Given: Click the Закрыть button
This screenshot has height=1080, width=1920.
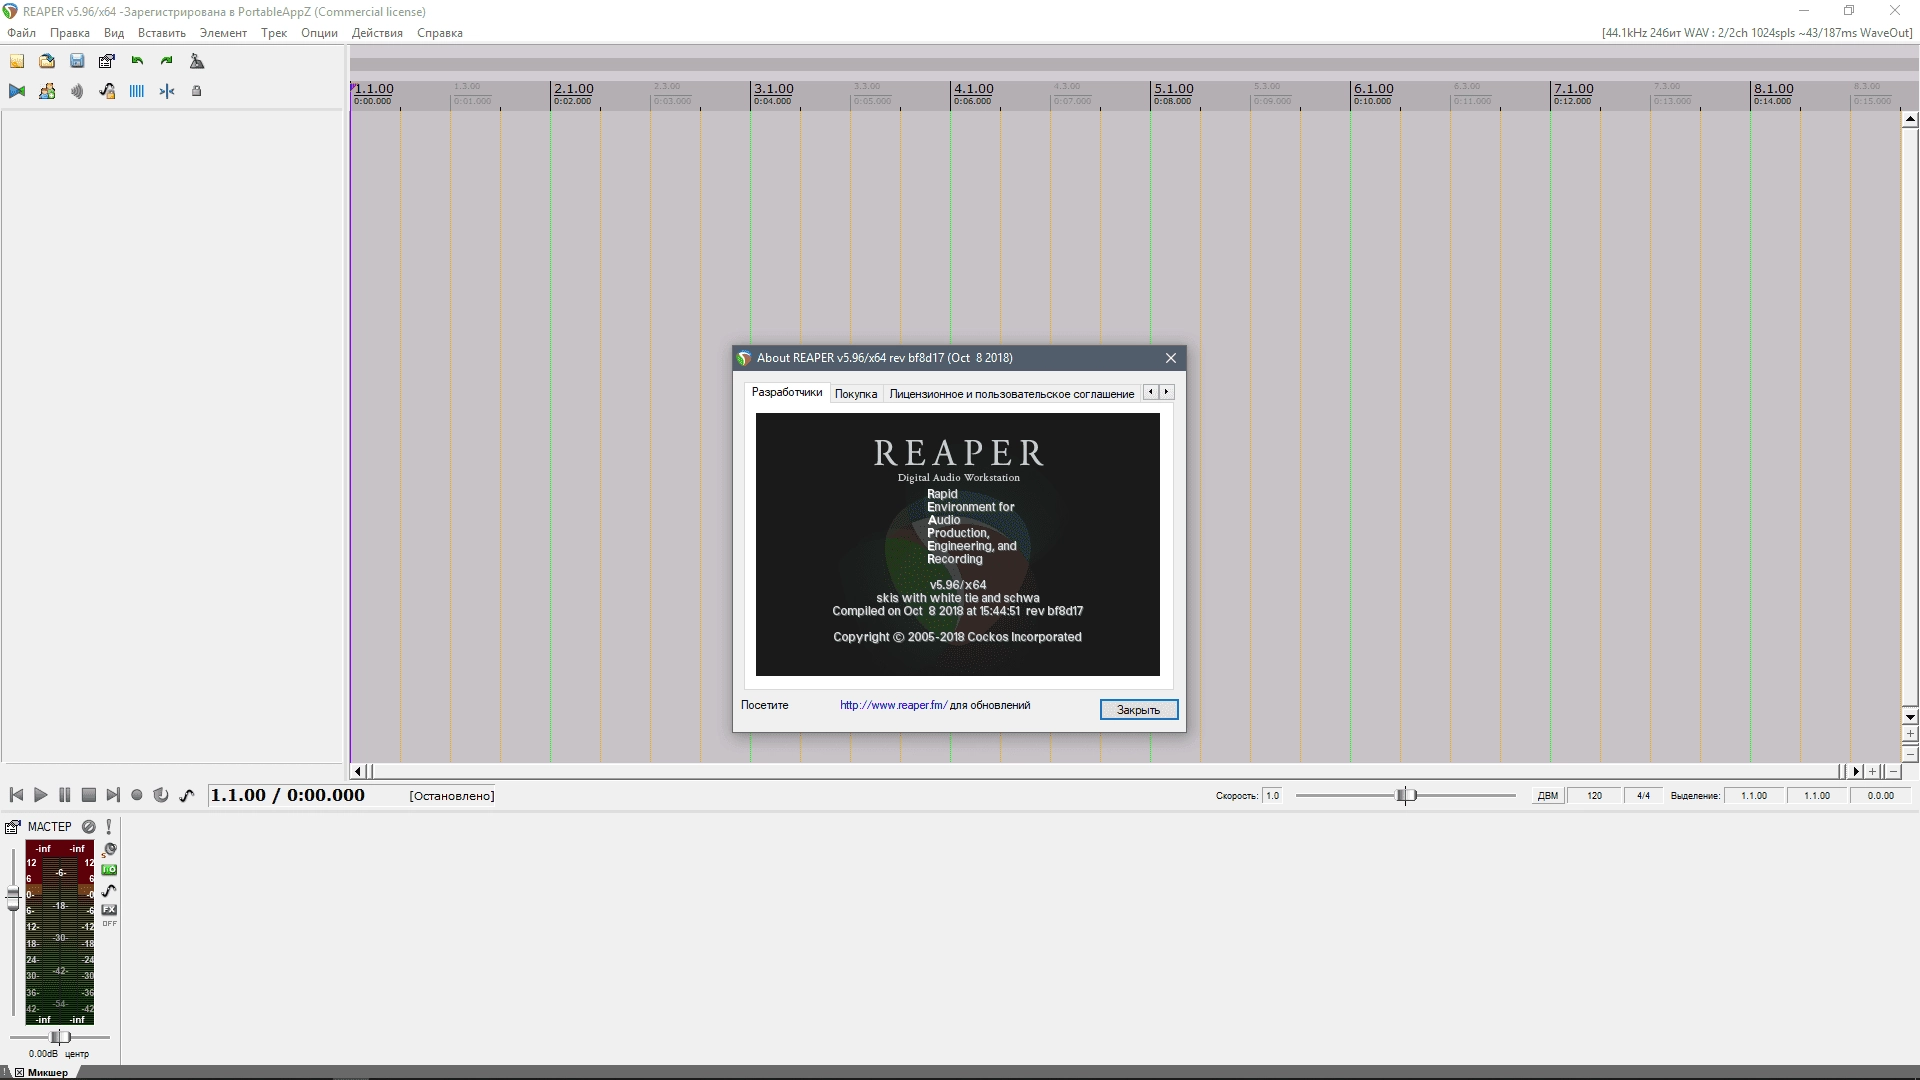Looking at the screenshot, I should pos(1139,710).
